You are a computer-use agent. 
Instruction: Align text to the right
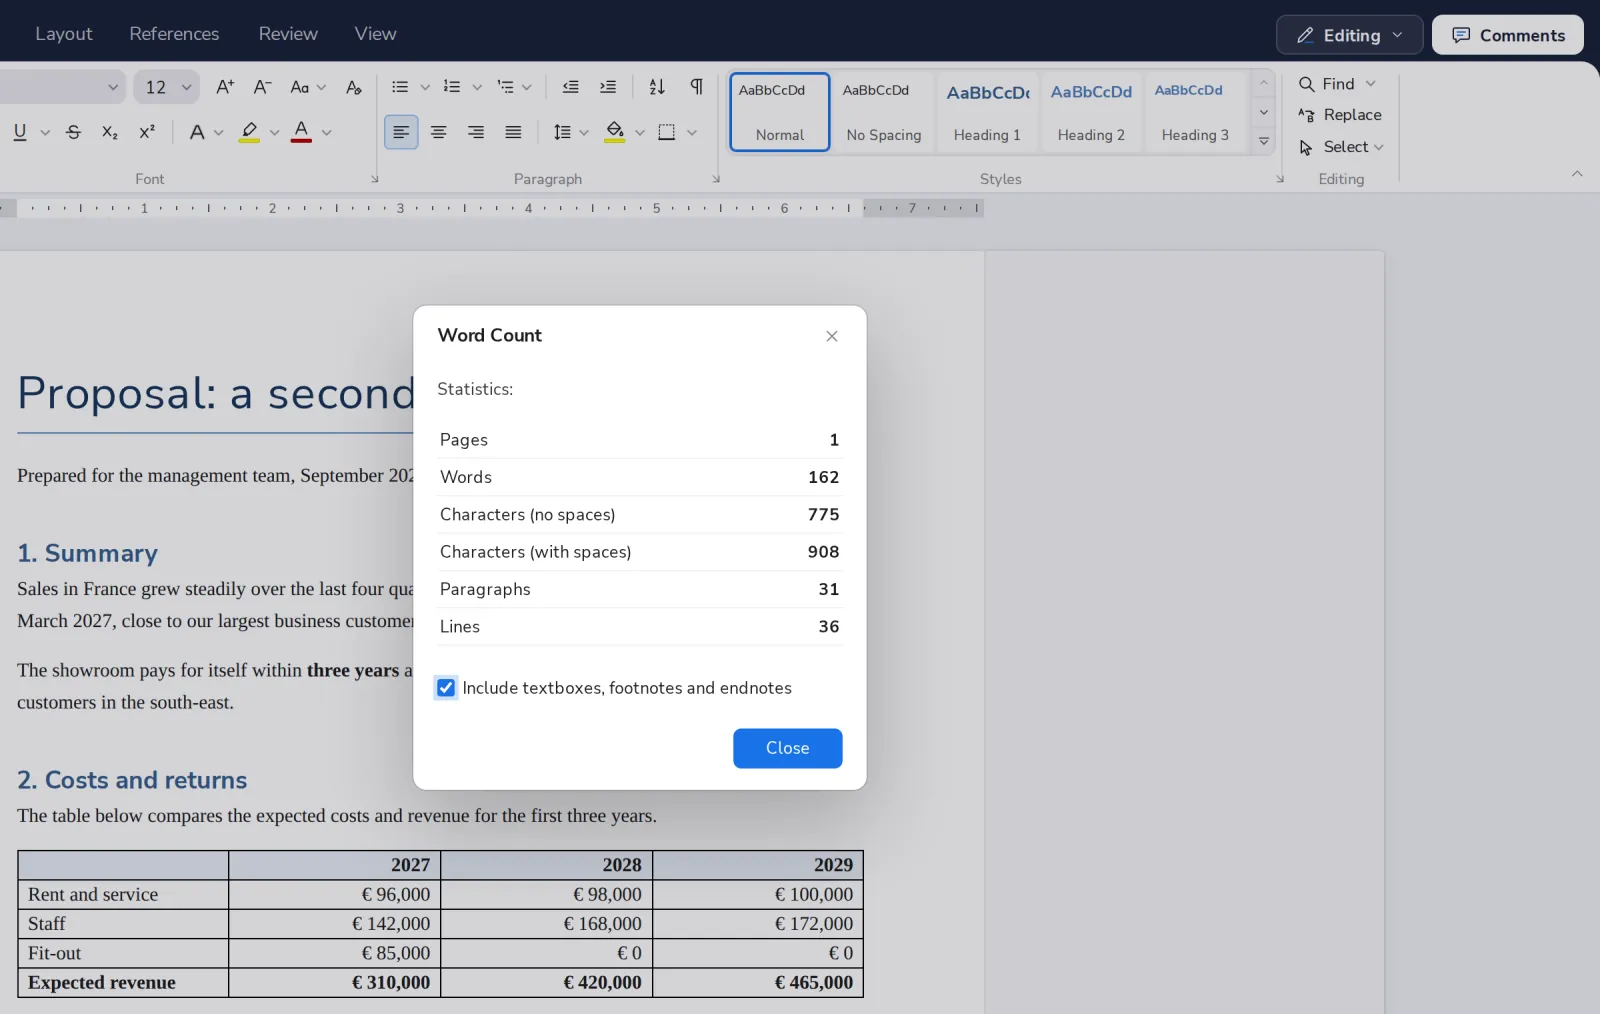click(476, 132)
